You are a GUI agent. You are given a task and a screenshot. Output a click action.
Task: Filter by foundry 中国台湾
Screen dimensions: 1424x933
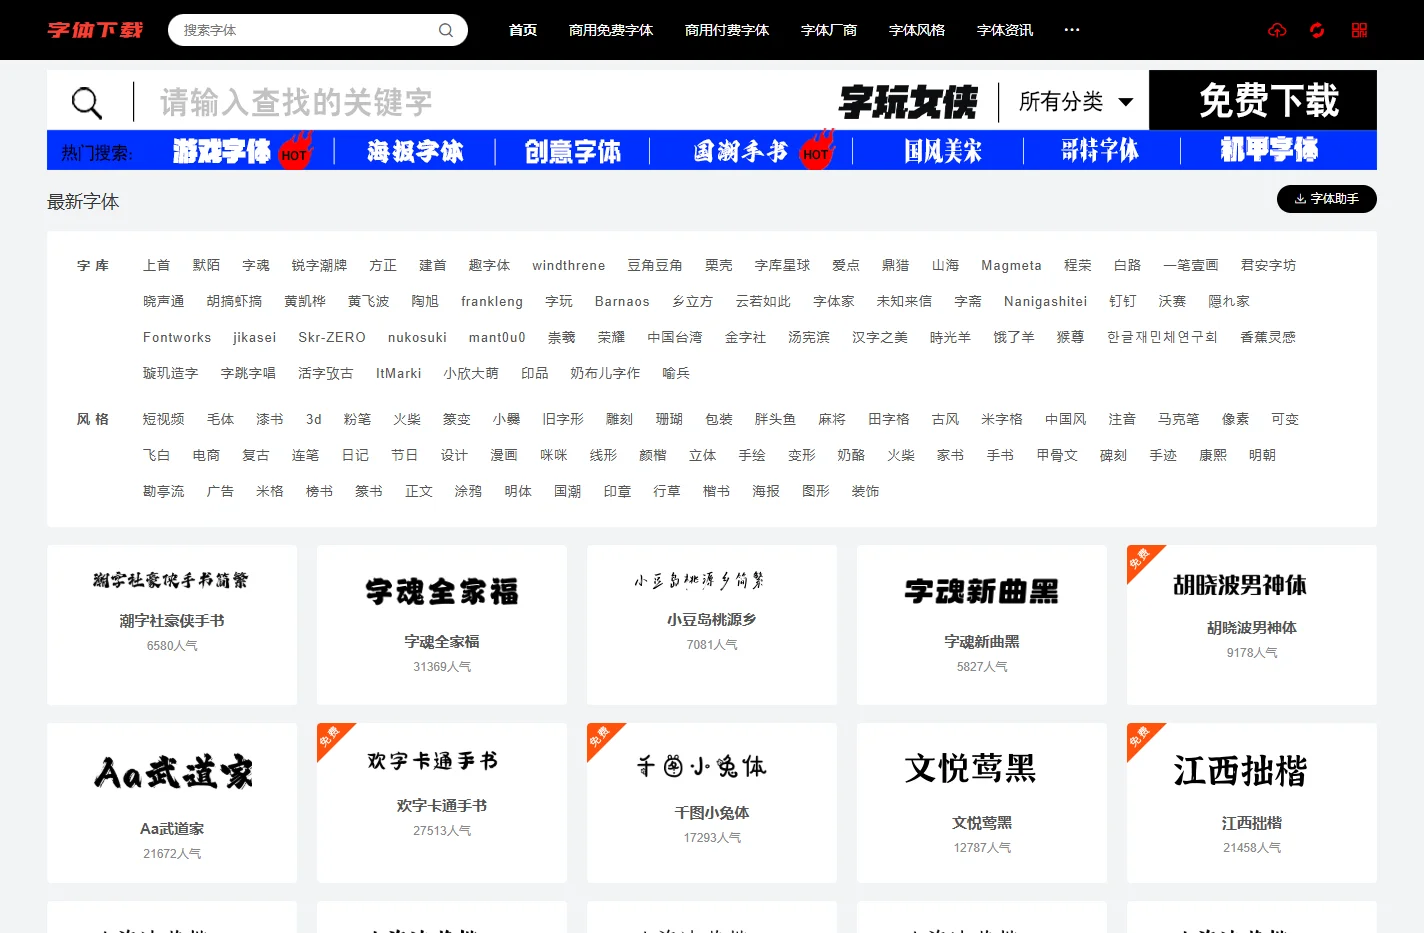click(x=675, y=337)
